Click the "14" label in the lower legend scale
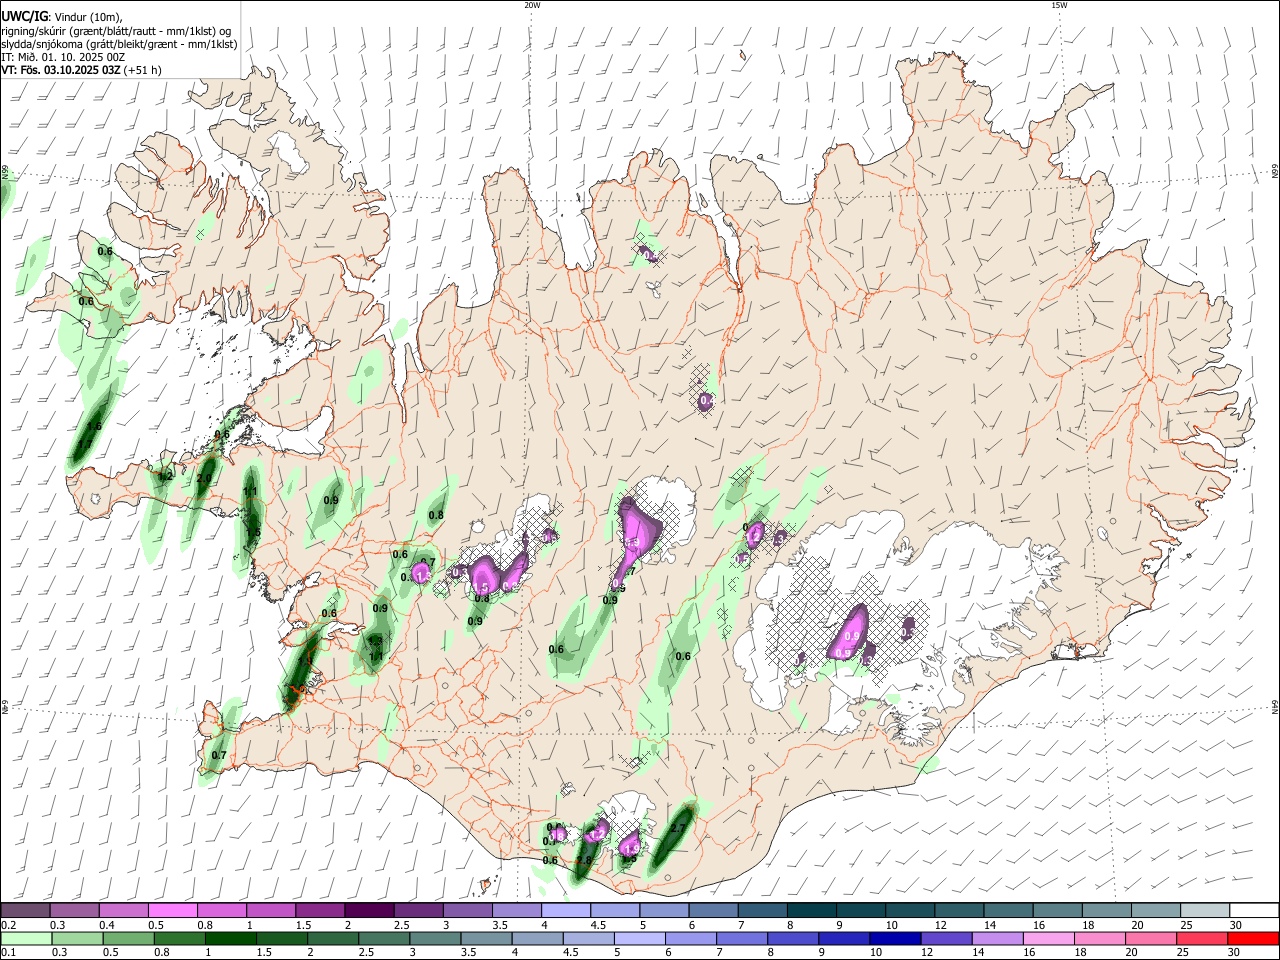Screen dimensions: 1280x960 click(977, 952)
